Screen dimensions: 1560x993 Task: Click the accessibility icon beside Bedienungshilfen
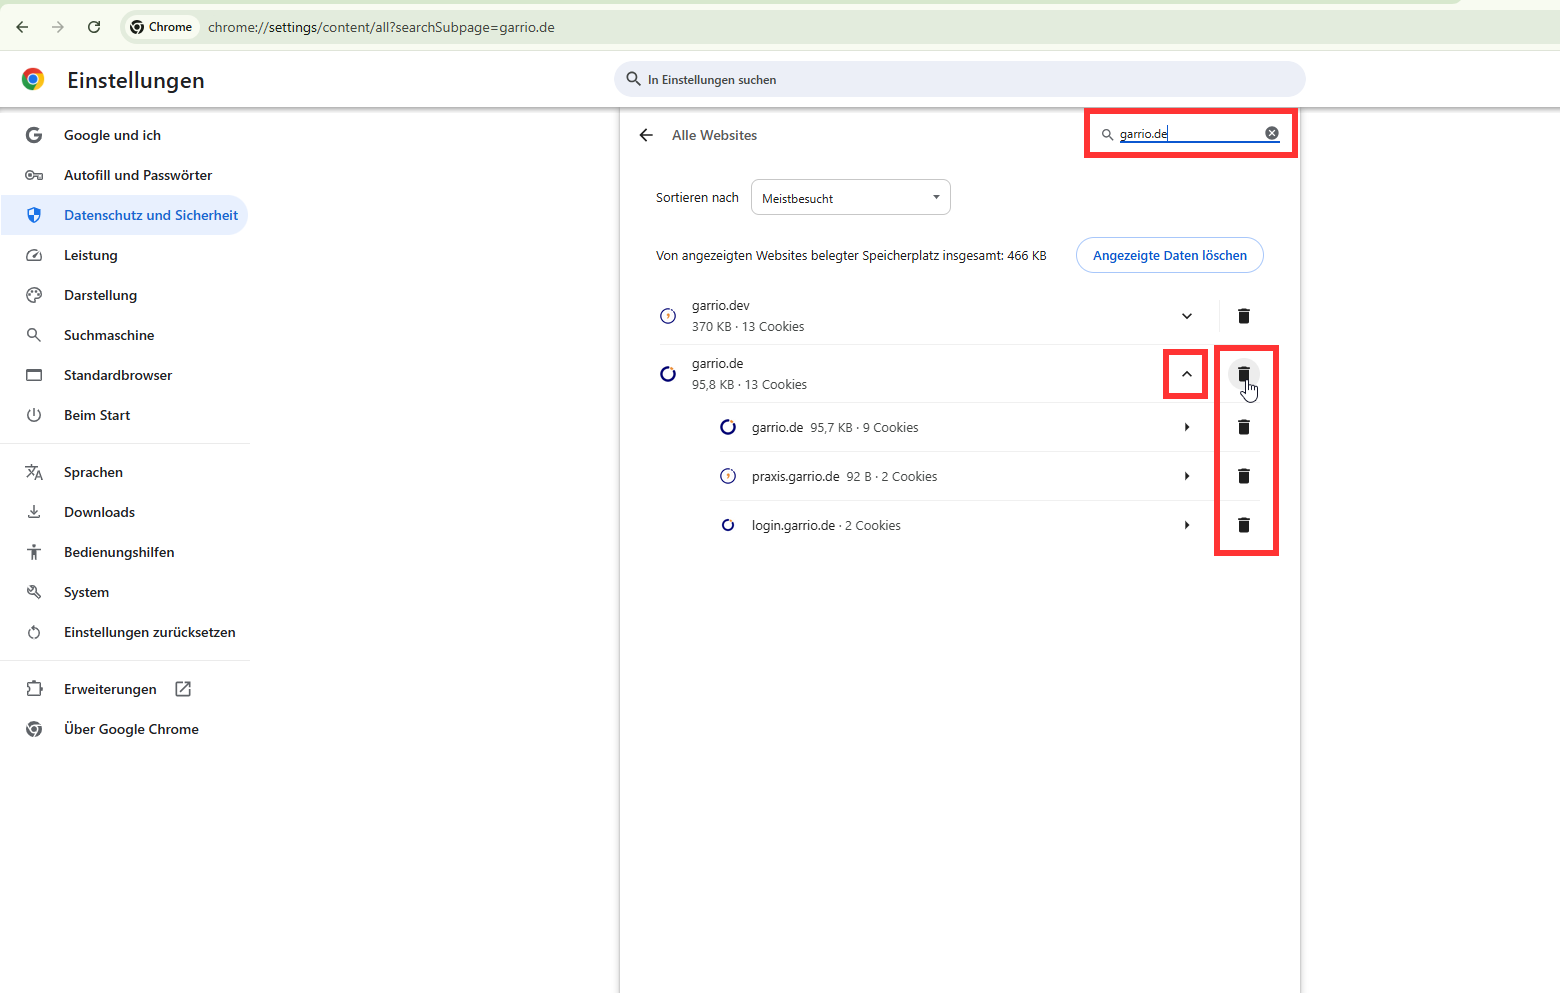tap(34, 552)
